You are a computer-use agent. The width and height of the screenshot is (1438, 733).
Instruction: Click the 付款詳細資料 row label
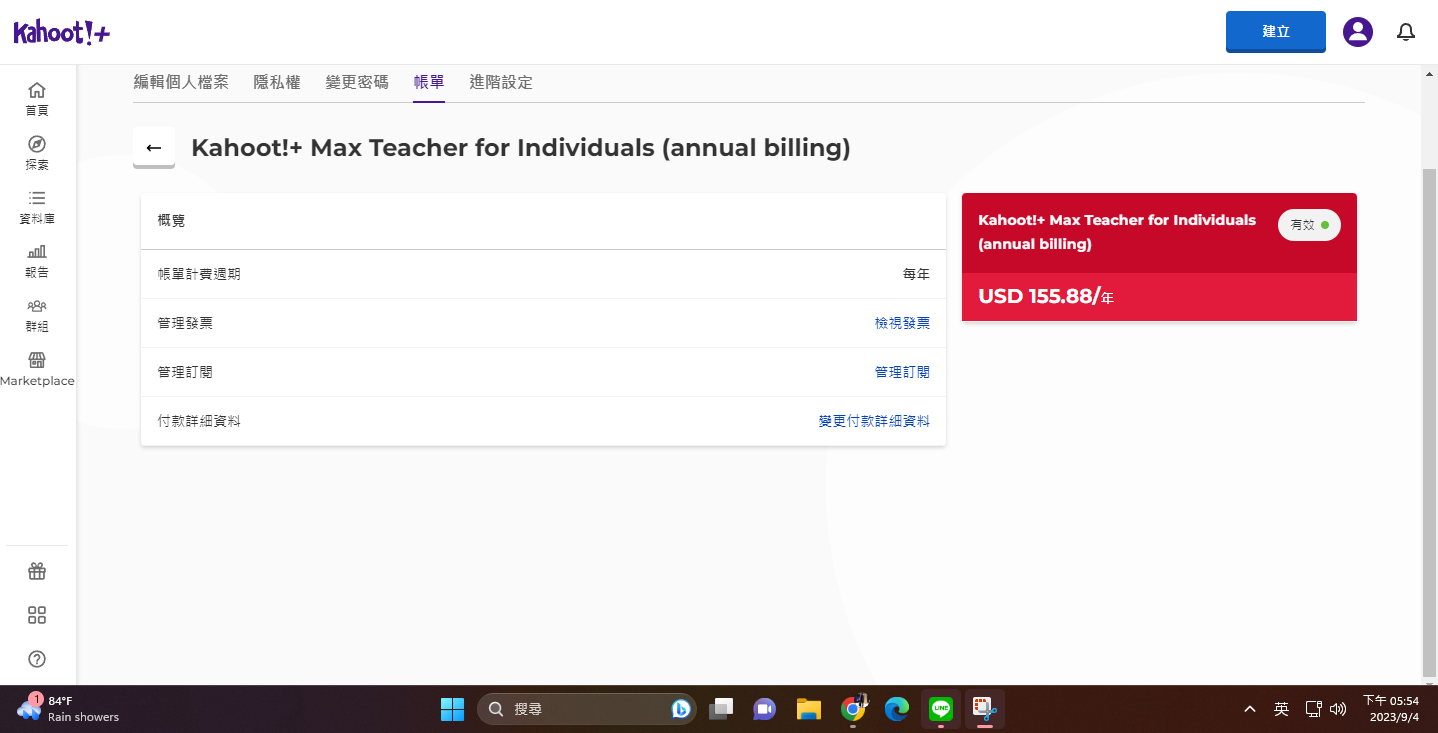[199, 421]
